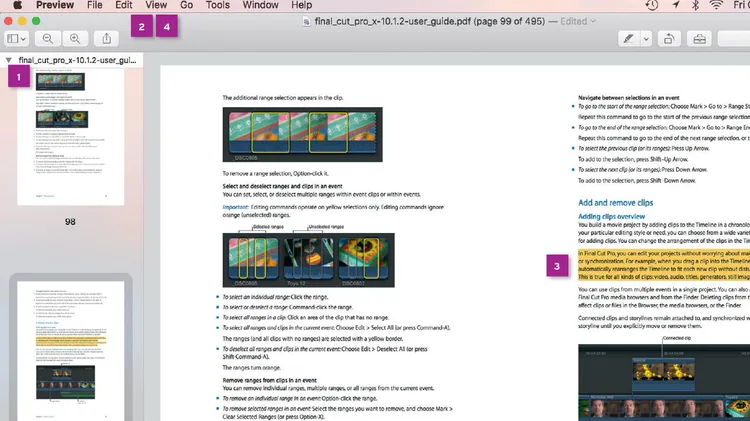Select the page 98 thumbnail
This screenshot has height=421, width=750.
71,137
